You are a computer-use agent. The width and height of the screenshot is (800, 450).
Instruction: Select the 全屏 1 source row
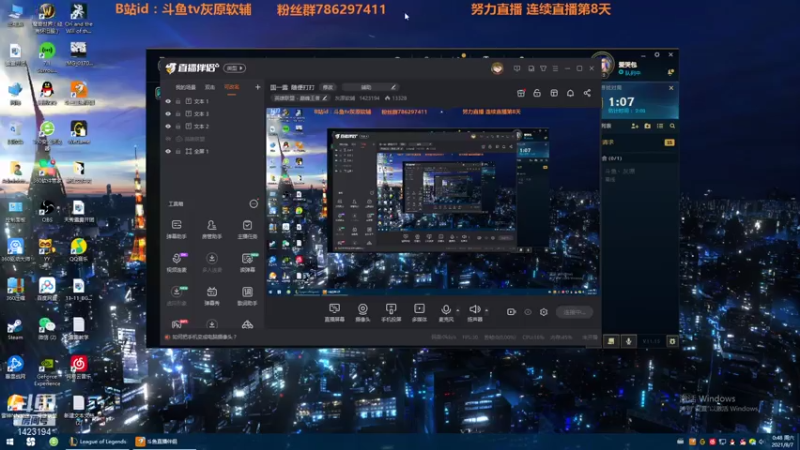tap(212, 152)
